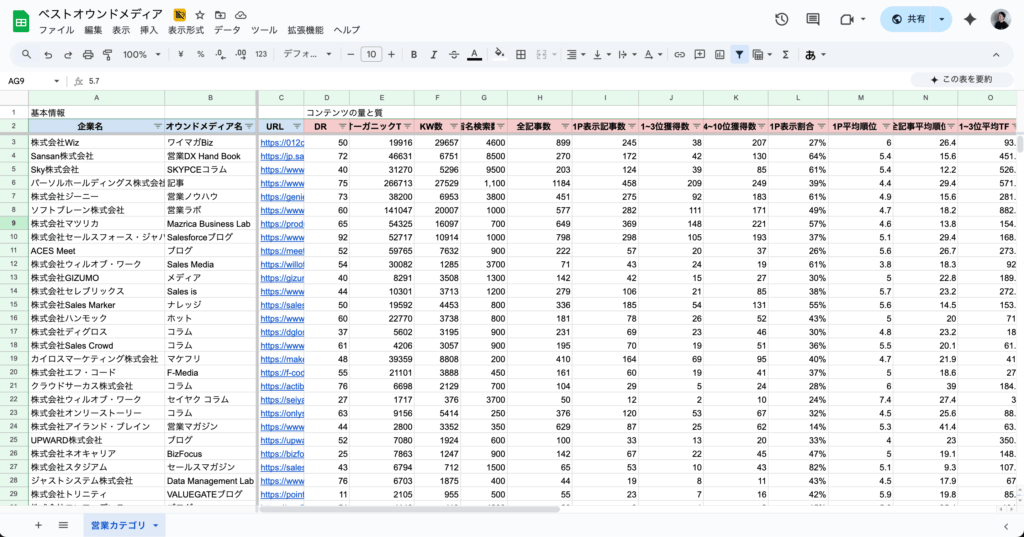Open the borders tool
This screenshot has width=1024, height=537.
pyautogui.click(x=520, y=55)
